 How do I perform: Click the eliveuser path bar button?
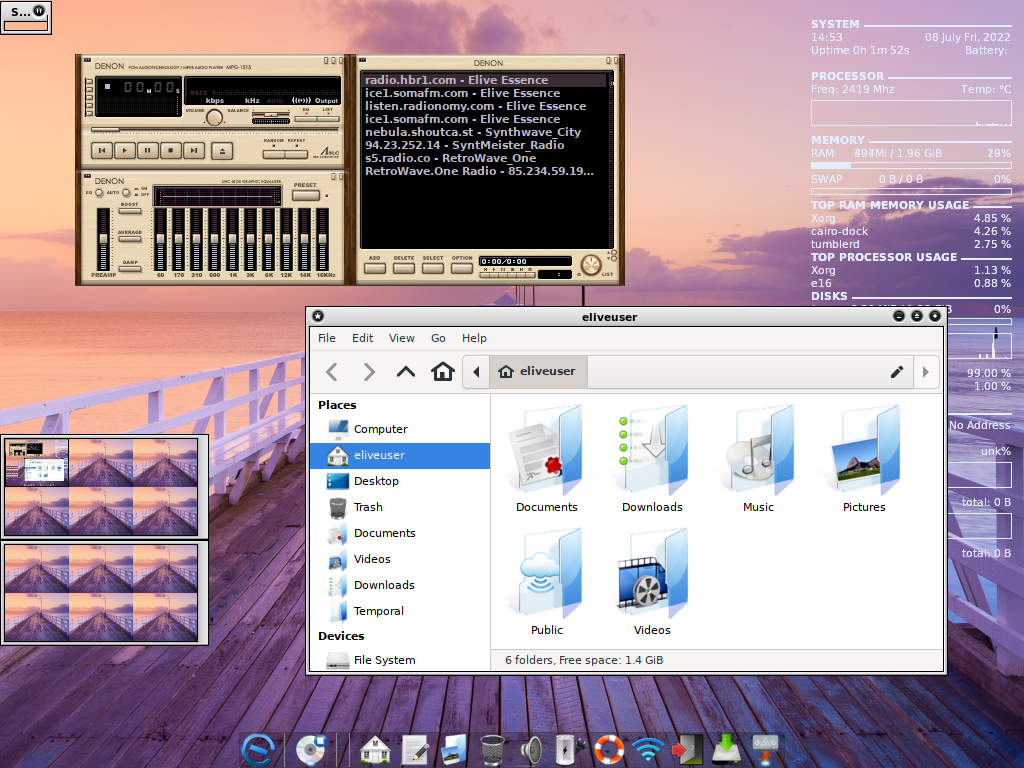click(538, 372)
